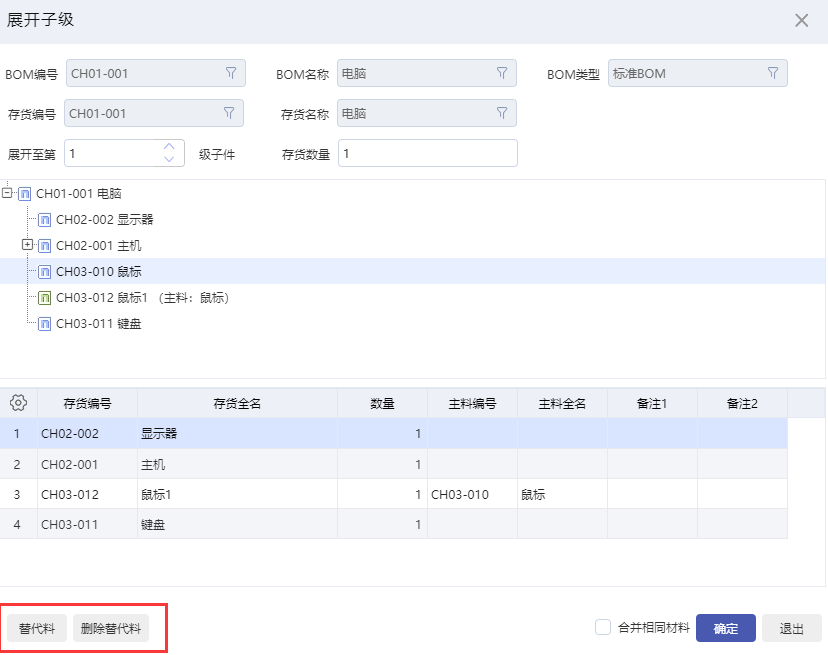
Task: Click the blue icon beside CH03-011 键盘
Action: (x=45, y=324)
